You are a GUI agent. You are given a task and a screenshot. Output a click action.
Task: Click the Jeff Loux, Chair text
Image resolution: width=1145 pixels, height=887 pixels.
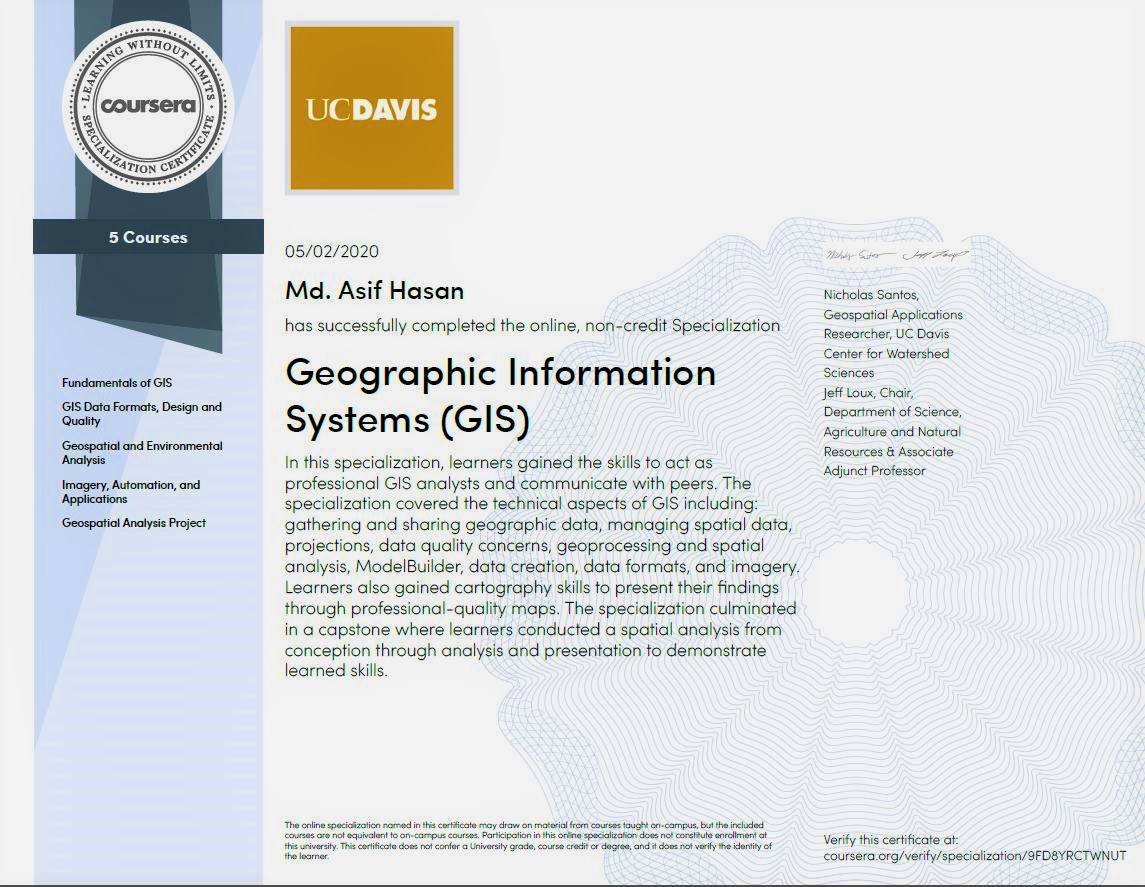pos(868,393)
